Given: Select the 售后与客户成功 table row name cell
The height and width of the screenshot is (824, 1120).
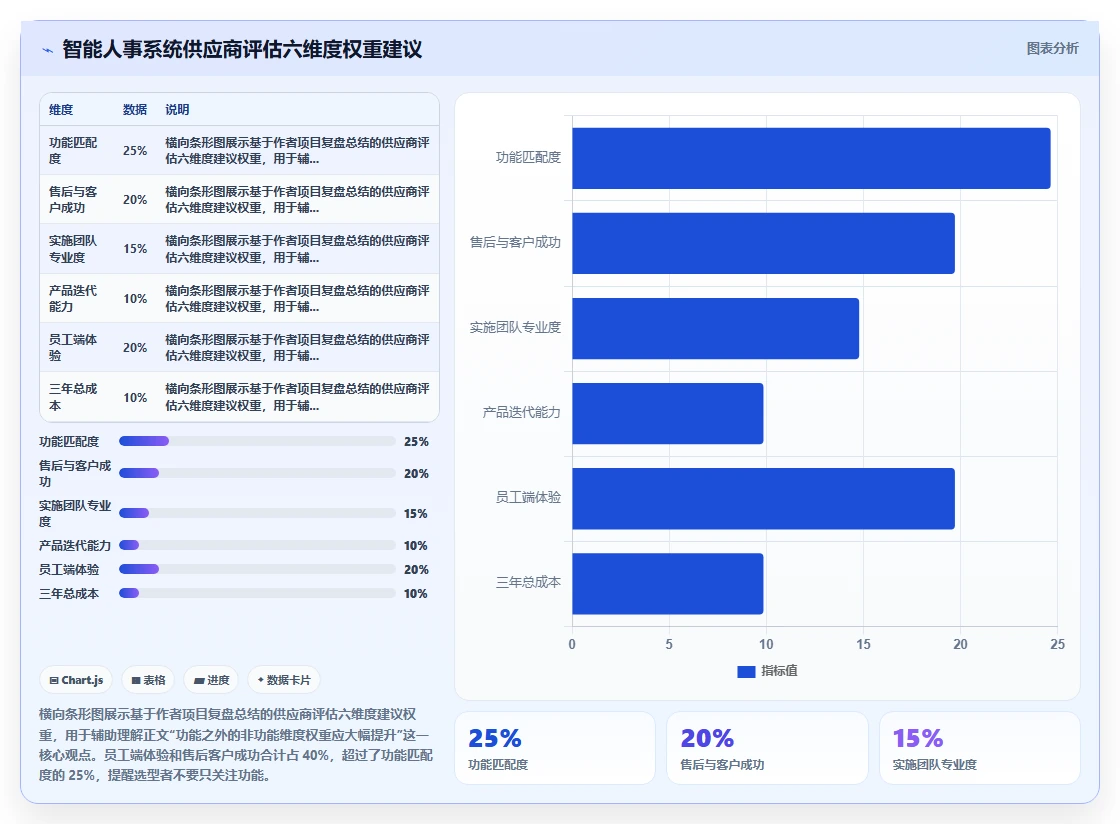Looking at the screenshot, I should pos(76,200).
